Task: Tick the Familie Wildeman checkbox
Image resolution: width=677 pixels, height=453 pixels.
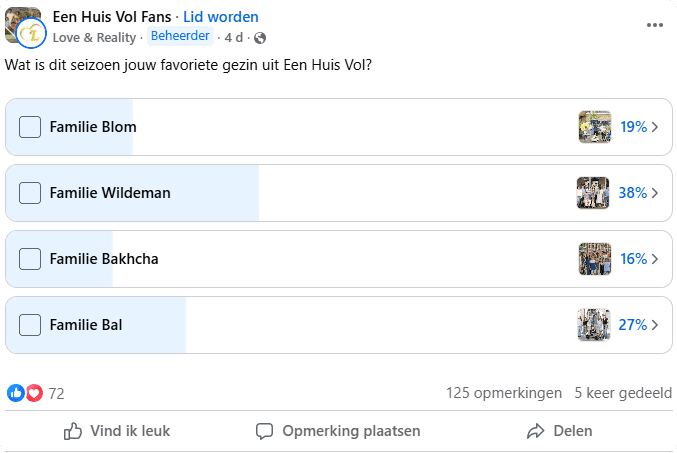Action: click(31, 193)
